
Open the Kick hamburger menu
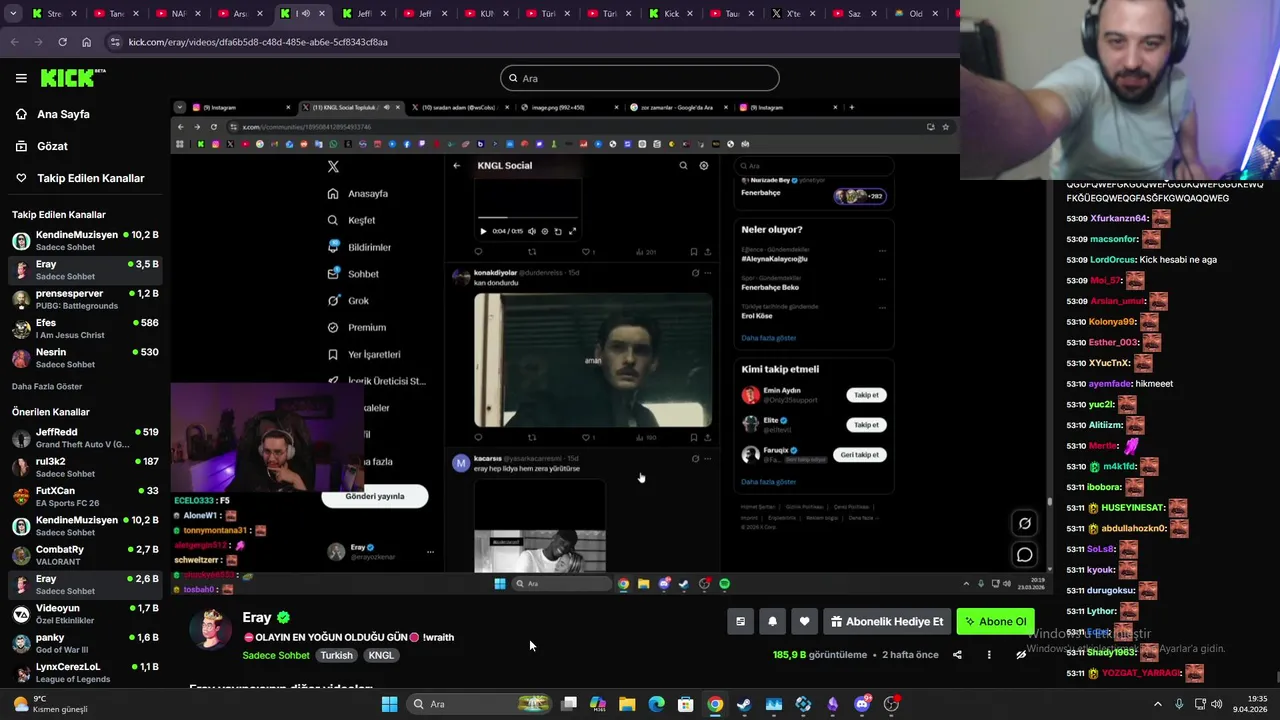pyautogui.click(x=21, y=78)
